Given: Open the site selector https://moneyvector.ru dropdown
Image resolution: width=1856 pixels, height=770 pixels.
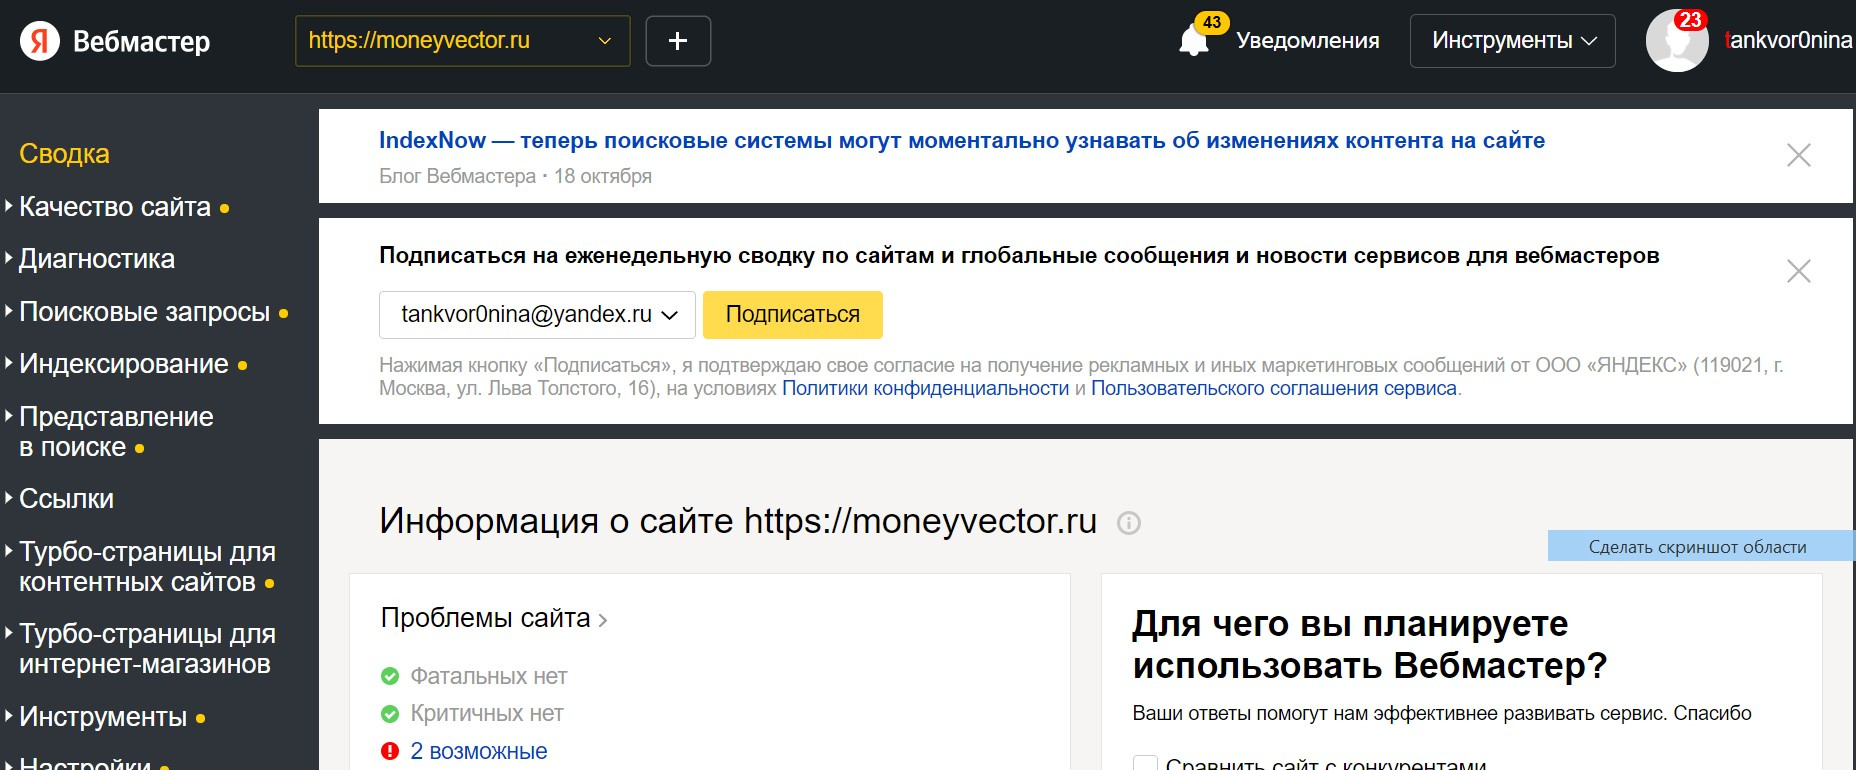Looking at the screenshot, I should pyautogui.click(x=463, y=41).
